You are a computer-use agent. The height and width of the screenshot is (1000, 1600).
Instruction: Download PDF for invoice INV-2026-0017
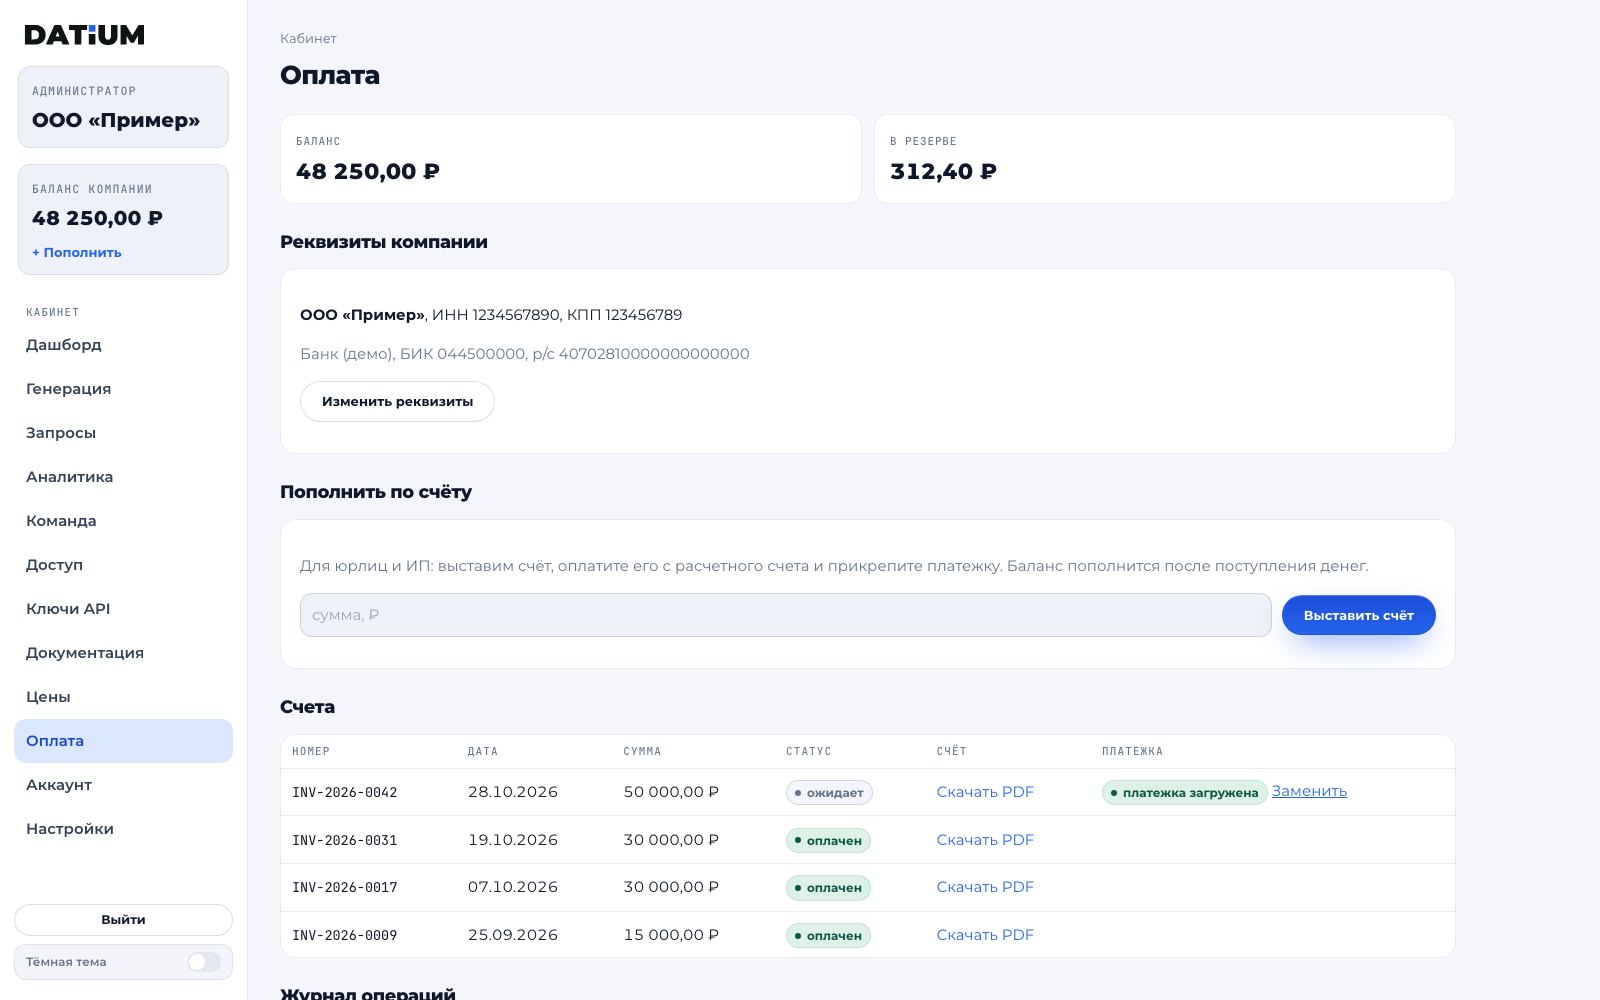(985, 887)
